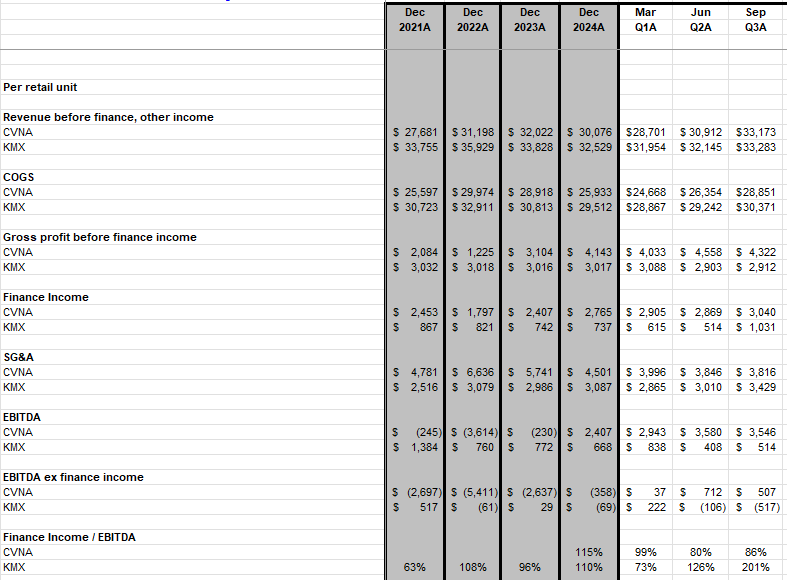Select revenue value $31,198
787x580 pixels.
[473, 132]
